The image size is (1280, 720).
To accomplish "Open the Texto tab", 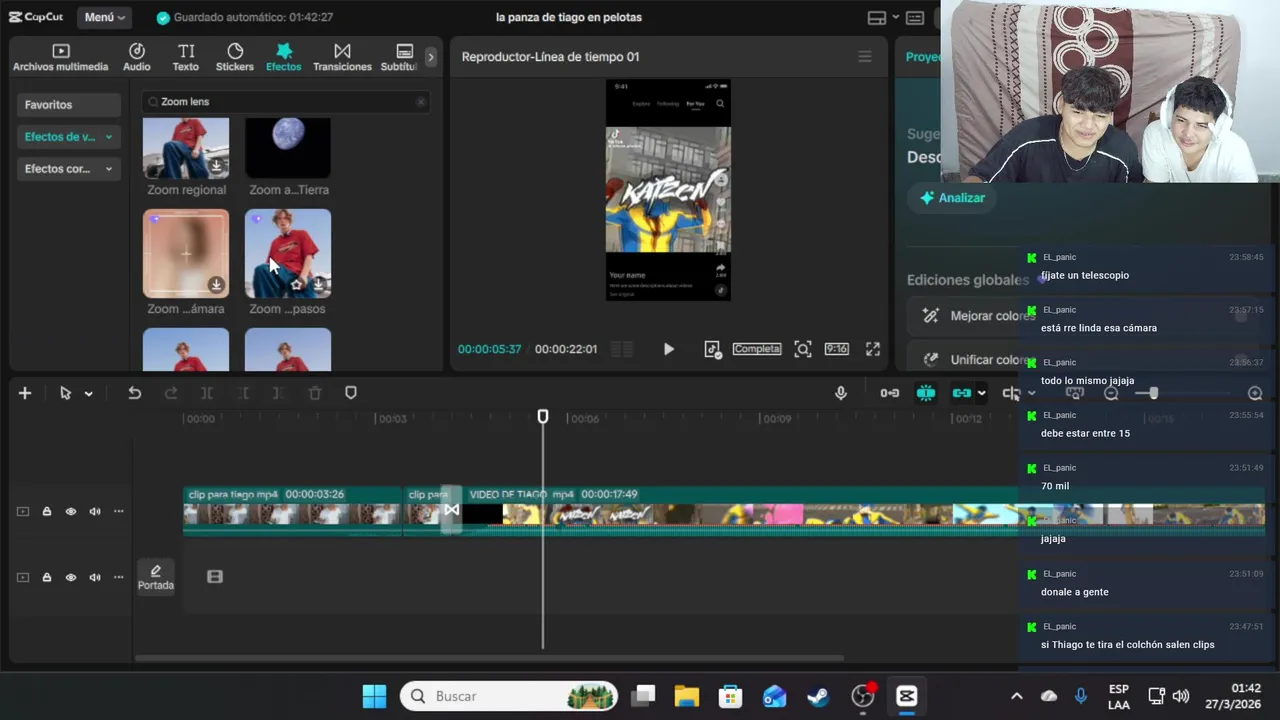I will 186,57.
